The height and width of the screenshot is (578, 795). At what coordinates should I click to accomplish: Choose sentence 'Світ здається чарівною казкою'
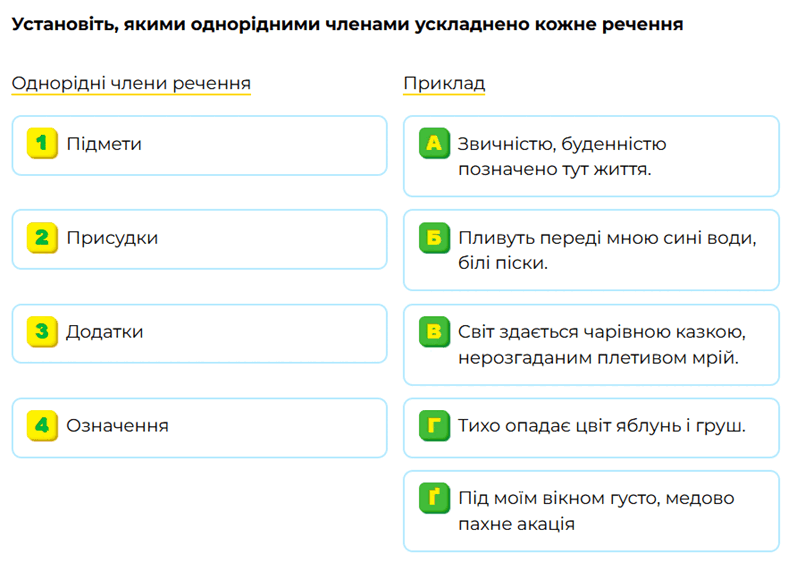[591, 344]
